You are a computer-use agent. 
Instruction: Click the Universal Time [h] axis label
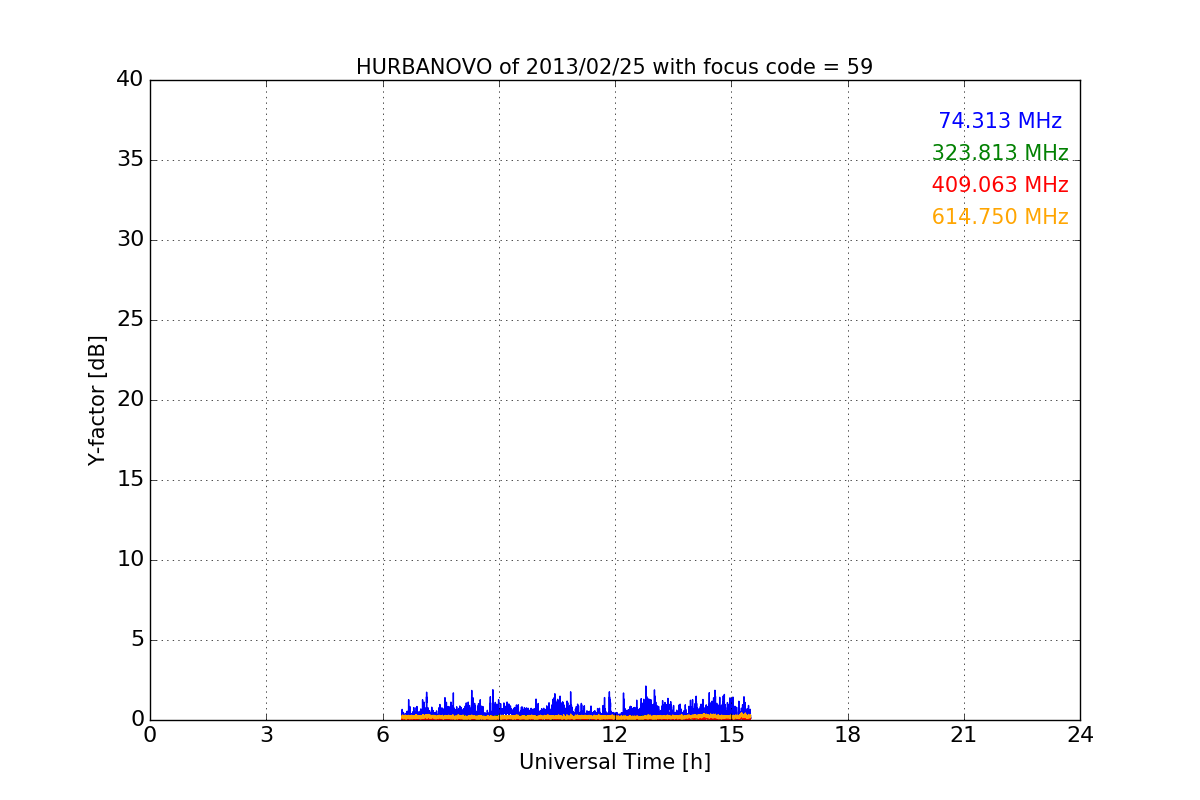click(x=614, y=762)
